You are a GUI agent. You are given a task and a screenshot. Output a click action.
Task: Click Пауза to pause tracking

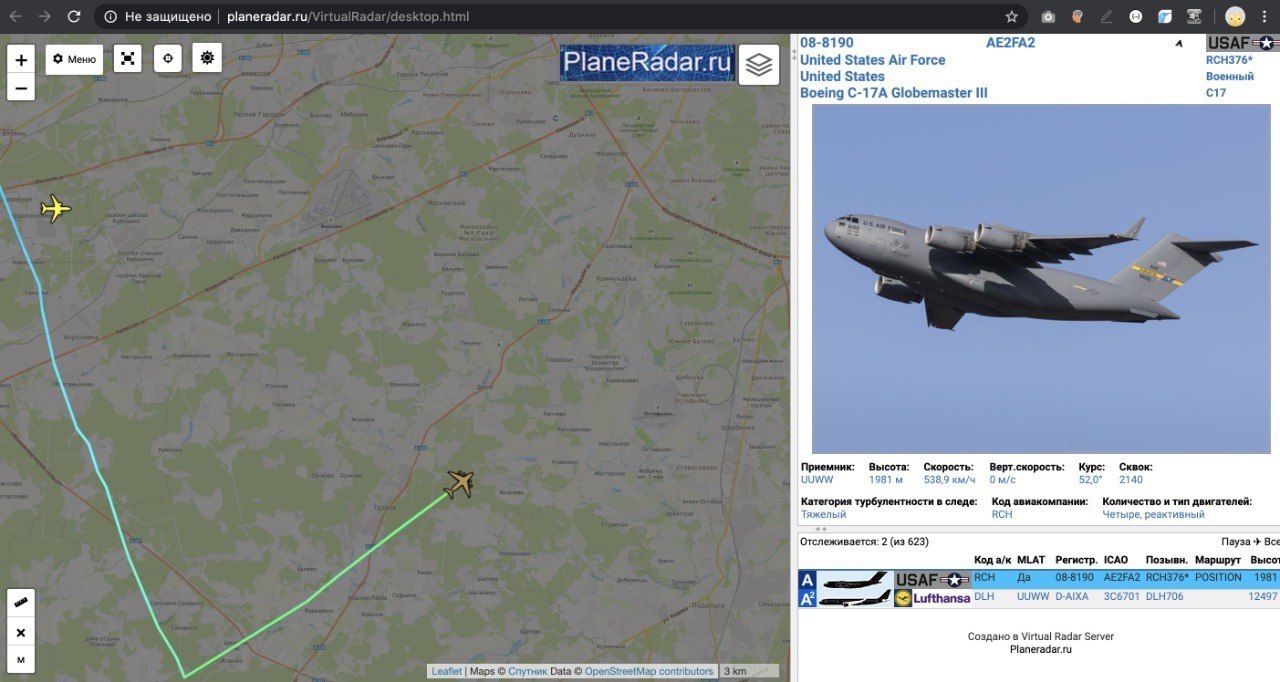(1236, 541)
